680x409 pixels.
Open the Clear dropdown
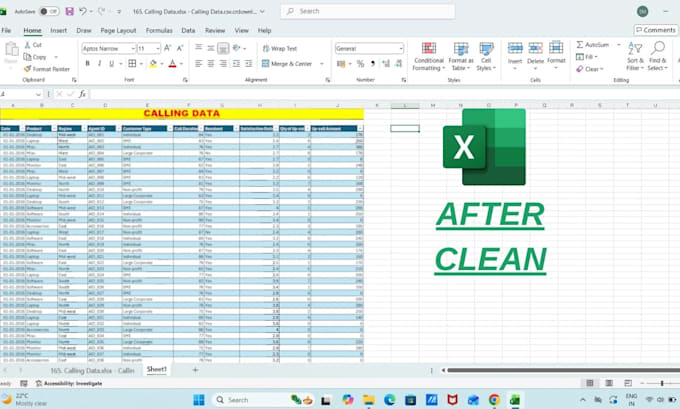tap(590, 69)
